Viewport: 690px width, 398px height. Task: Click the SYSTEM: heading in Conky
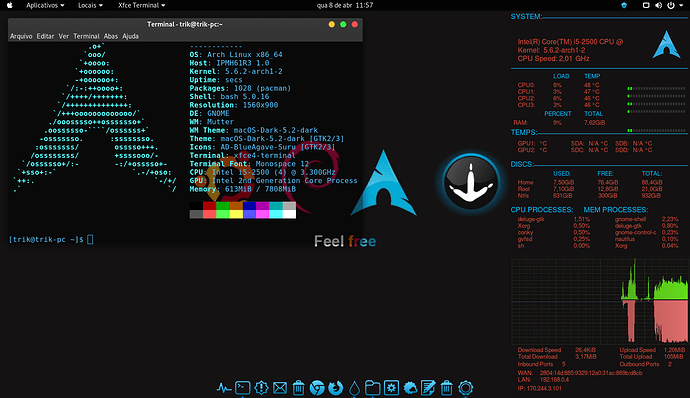526,17
